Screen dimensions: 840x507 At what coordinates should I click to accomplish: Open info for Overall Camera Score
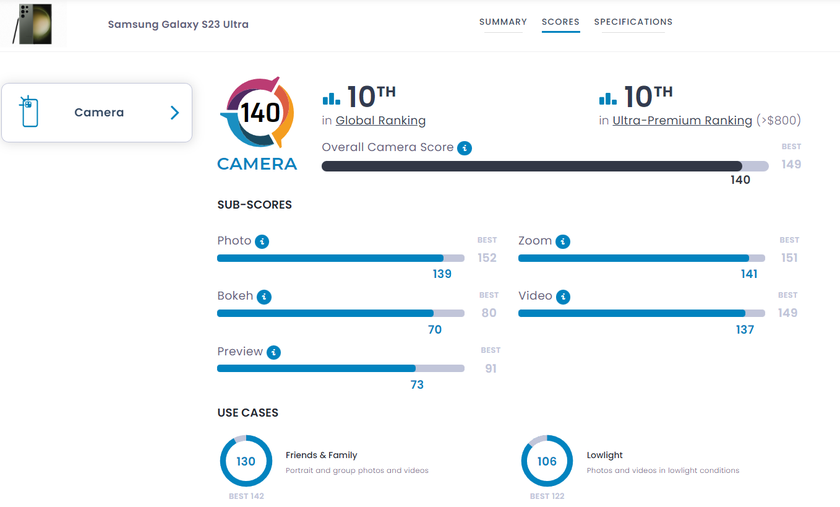(x=464, y=148)
